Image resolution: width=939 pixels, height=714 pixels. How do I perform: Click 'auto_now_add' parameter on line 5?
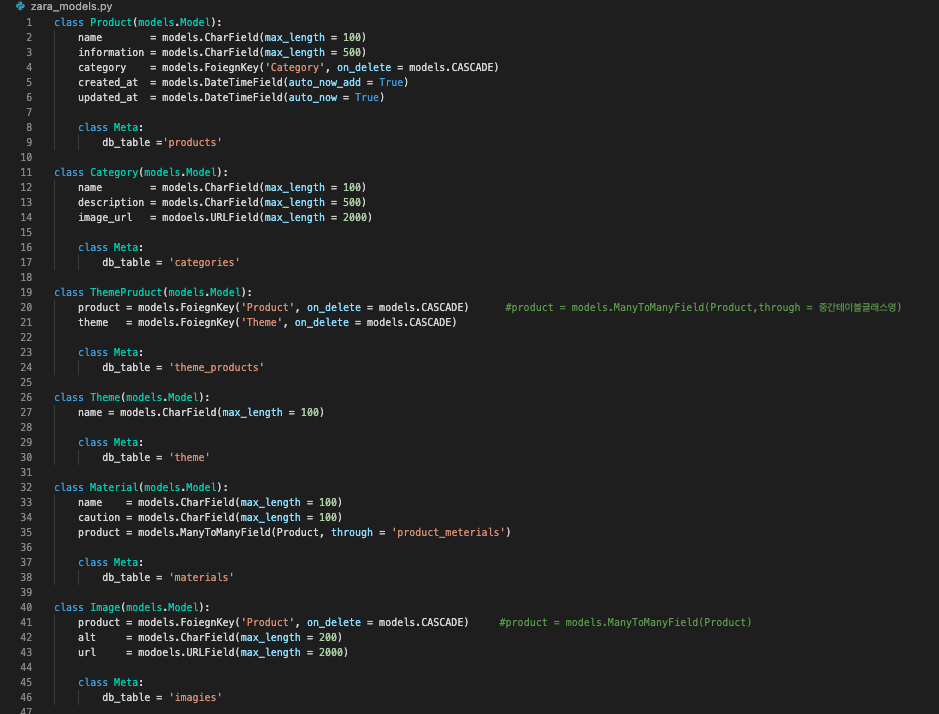coord(325,82)
